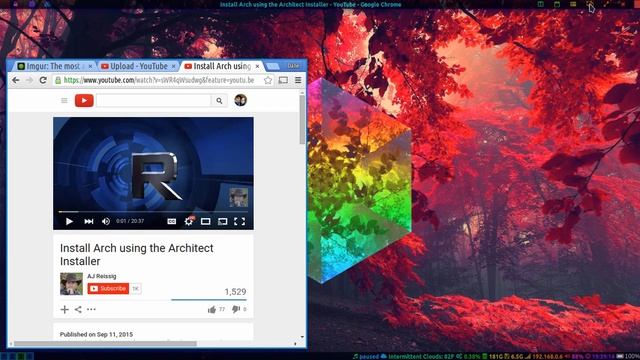Click the 100% battery indicator
The image size is (640, 360).
(x=629, y=356)
